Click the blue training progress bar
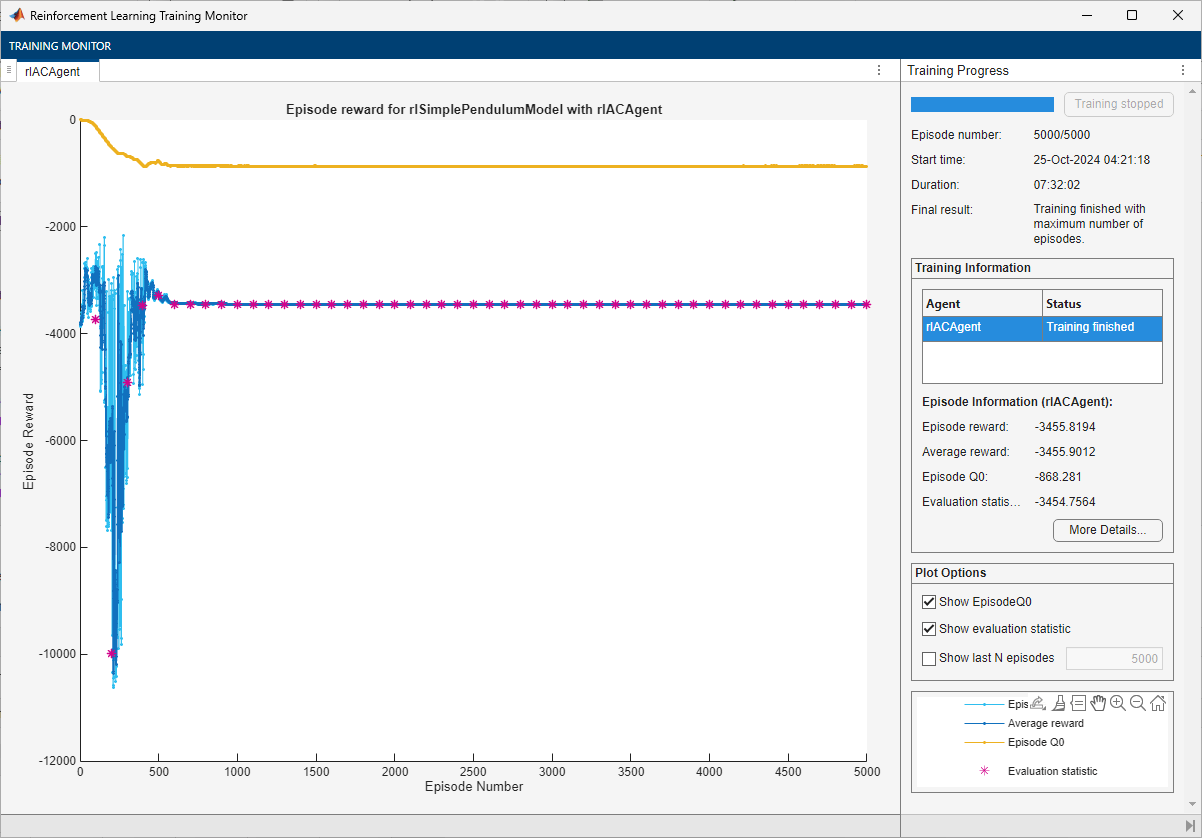The width and height of the screenshot is (1202, 838). coord(982,104)
